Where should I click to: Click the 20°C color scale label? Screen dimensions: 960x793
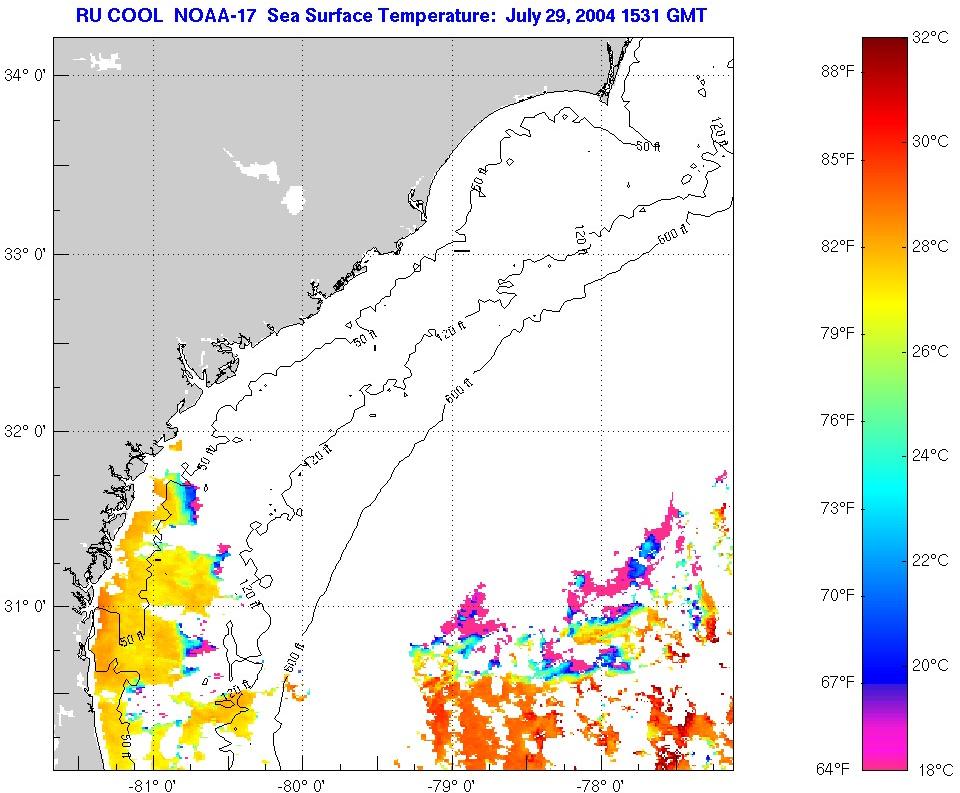coord(930,665)
